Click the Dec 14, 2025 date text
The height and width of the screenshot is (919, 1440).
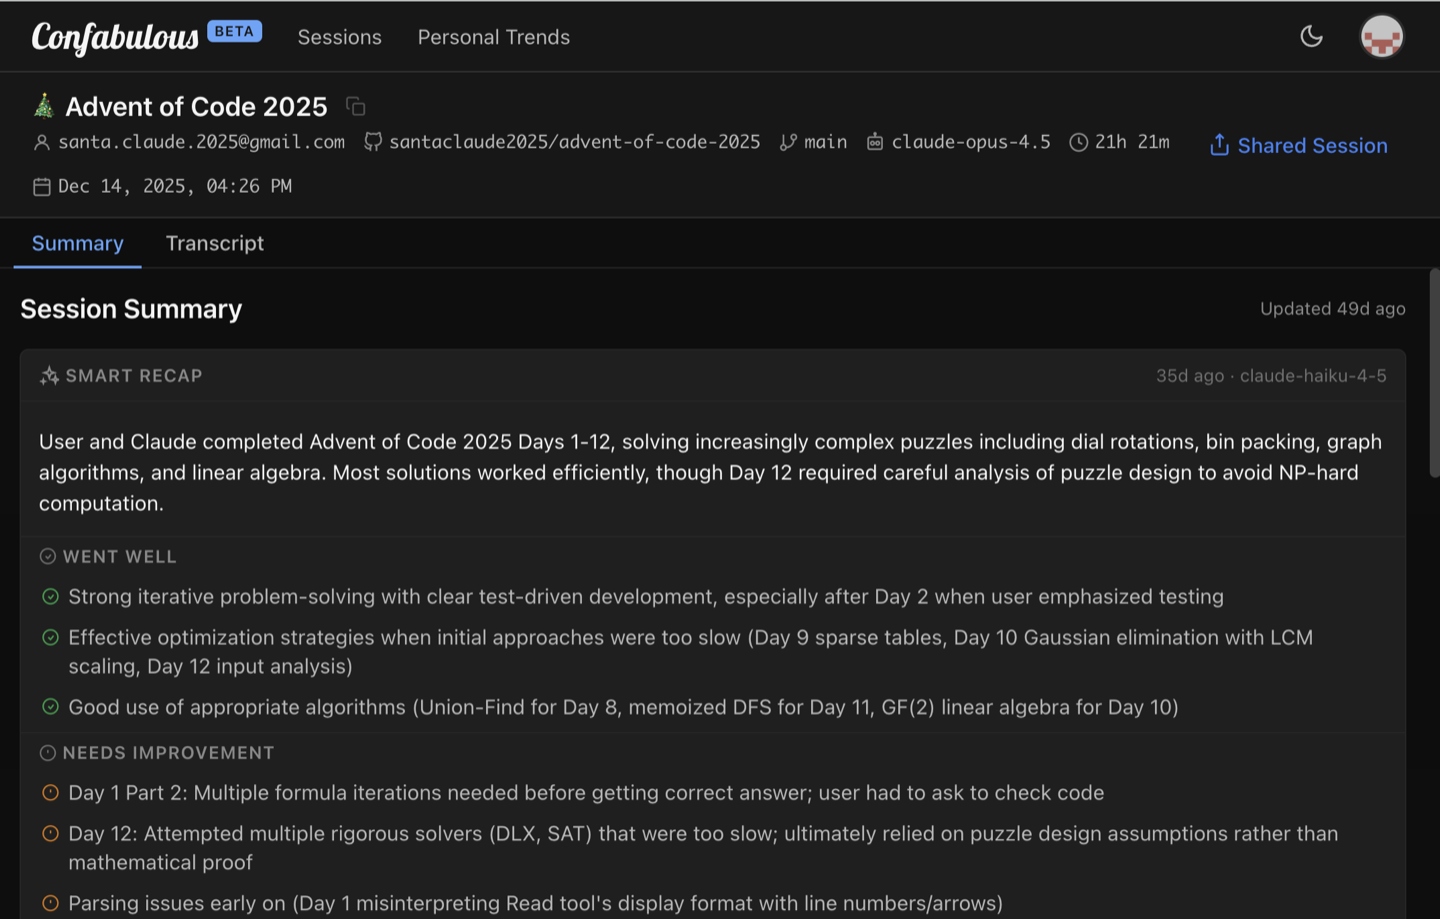coord(175,186)
